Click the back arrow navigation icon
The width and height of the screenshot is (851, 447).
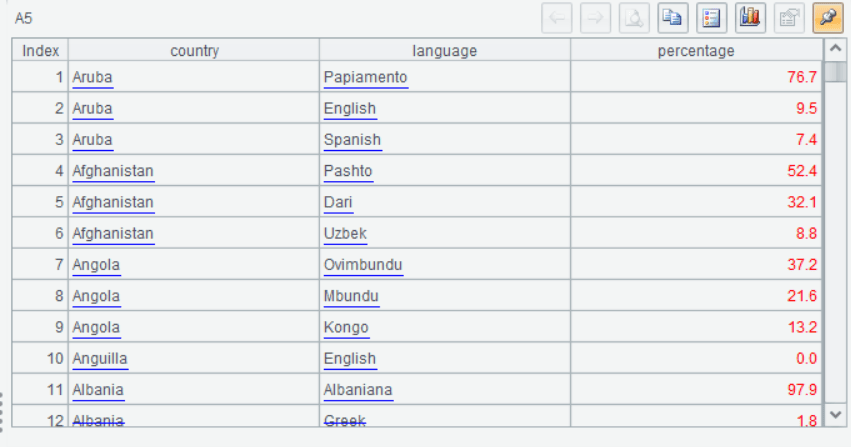[556, 18]
